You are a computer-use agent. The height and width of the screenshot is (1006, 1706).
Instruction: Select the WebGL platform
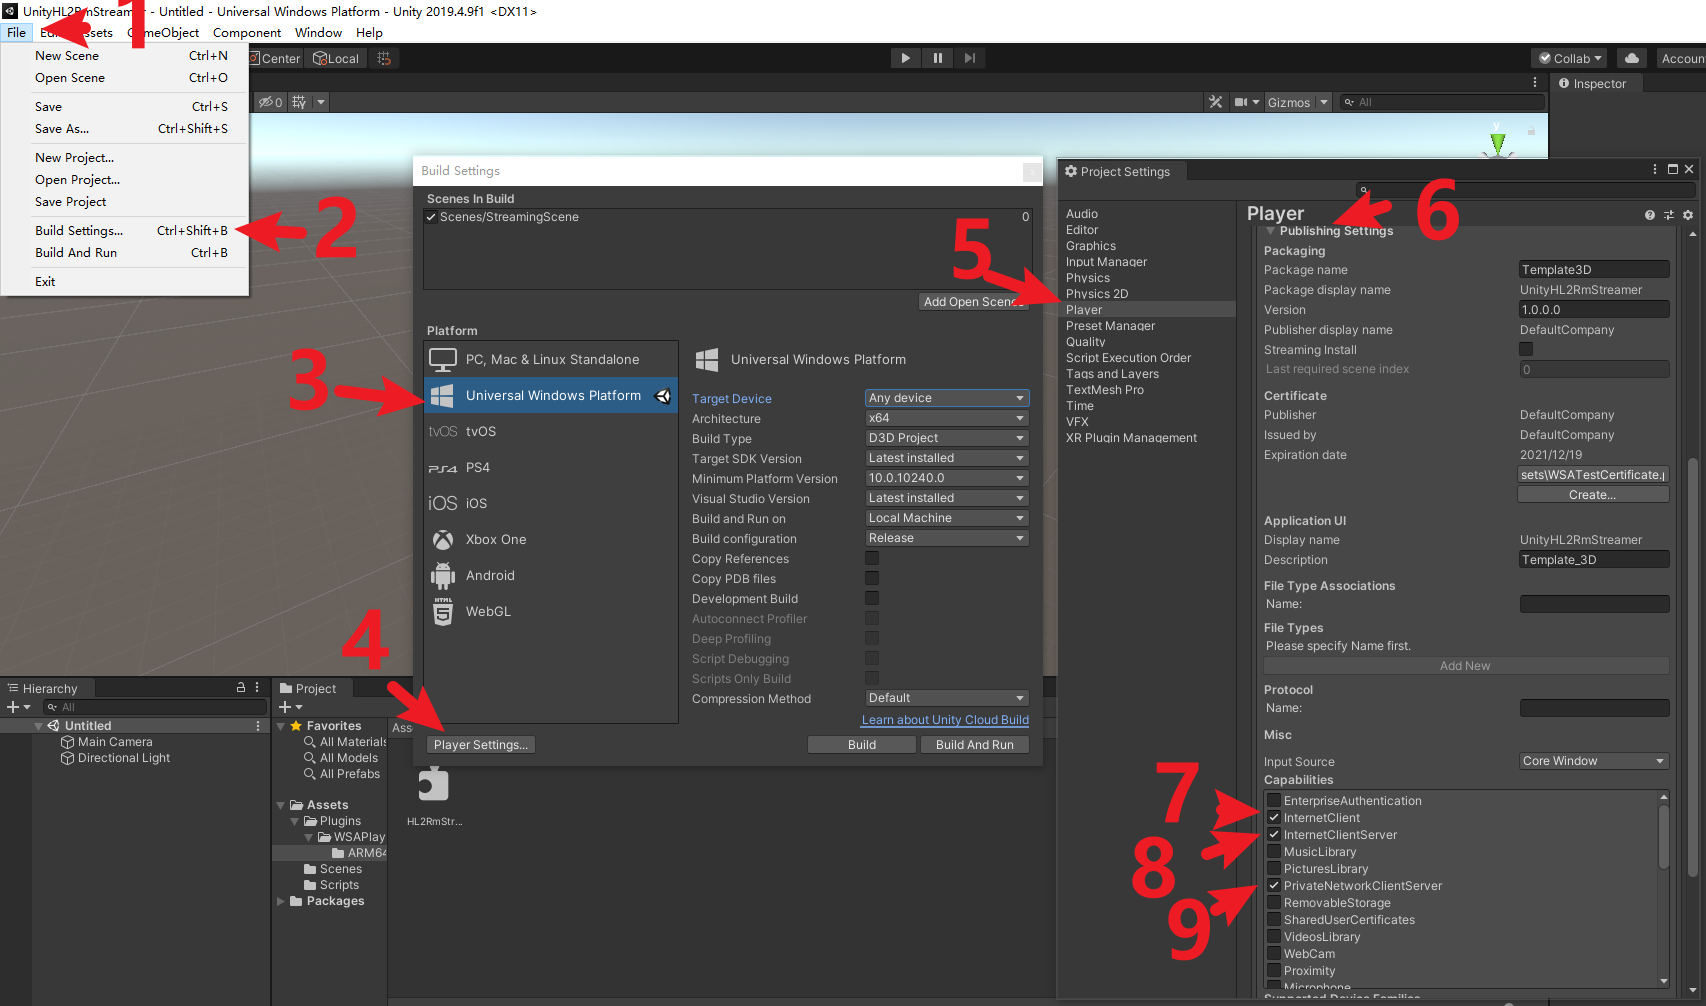point(551,612)
